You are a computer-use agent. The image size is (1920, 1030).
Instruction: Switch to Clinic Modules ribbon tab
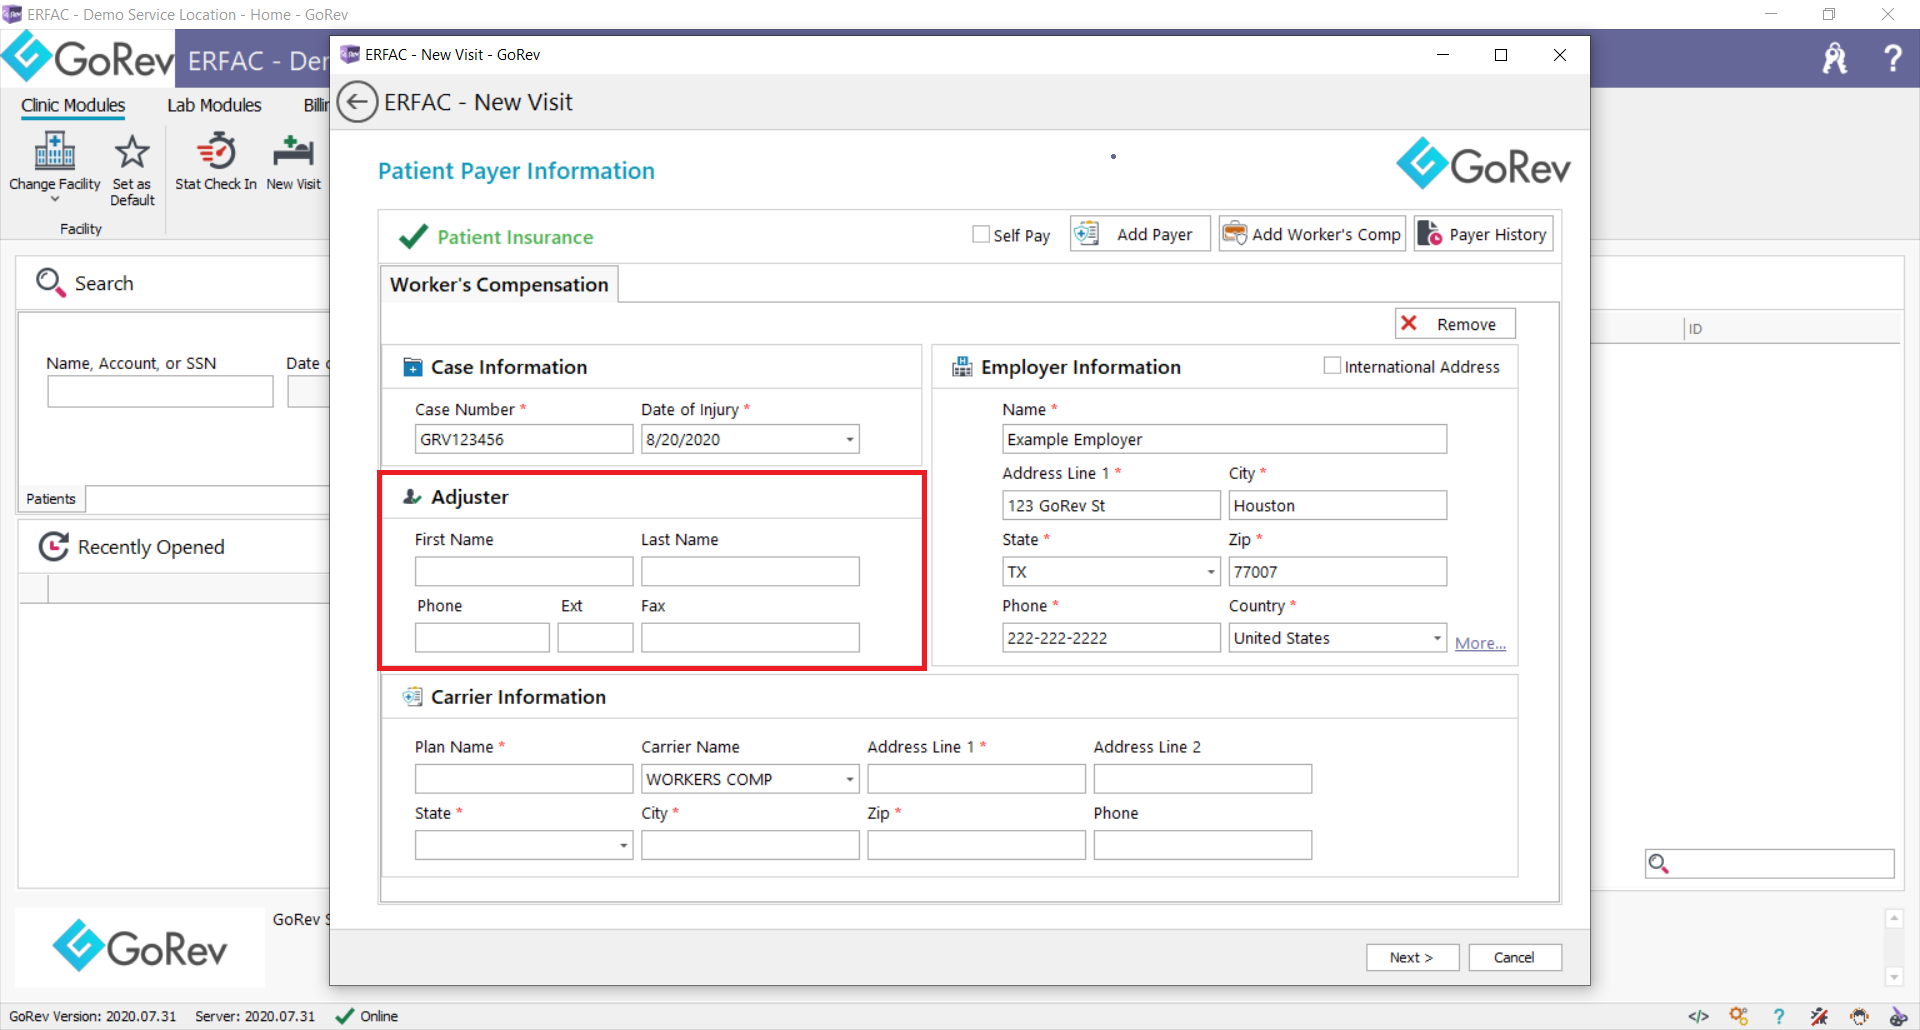pyautogui.click(x=73, y=105)
